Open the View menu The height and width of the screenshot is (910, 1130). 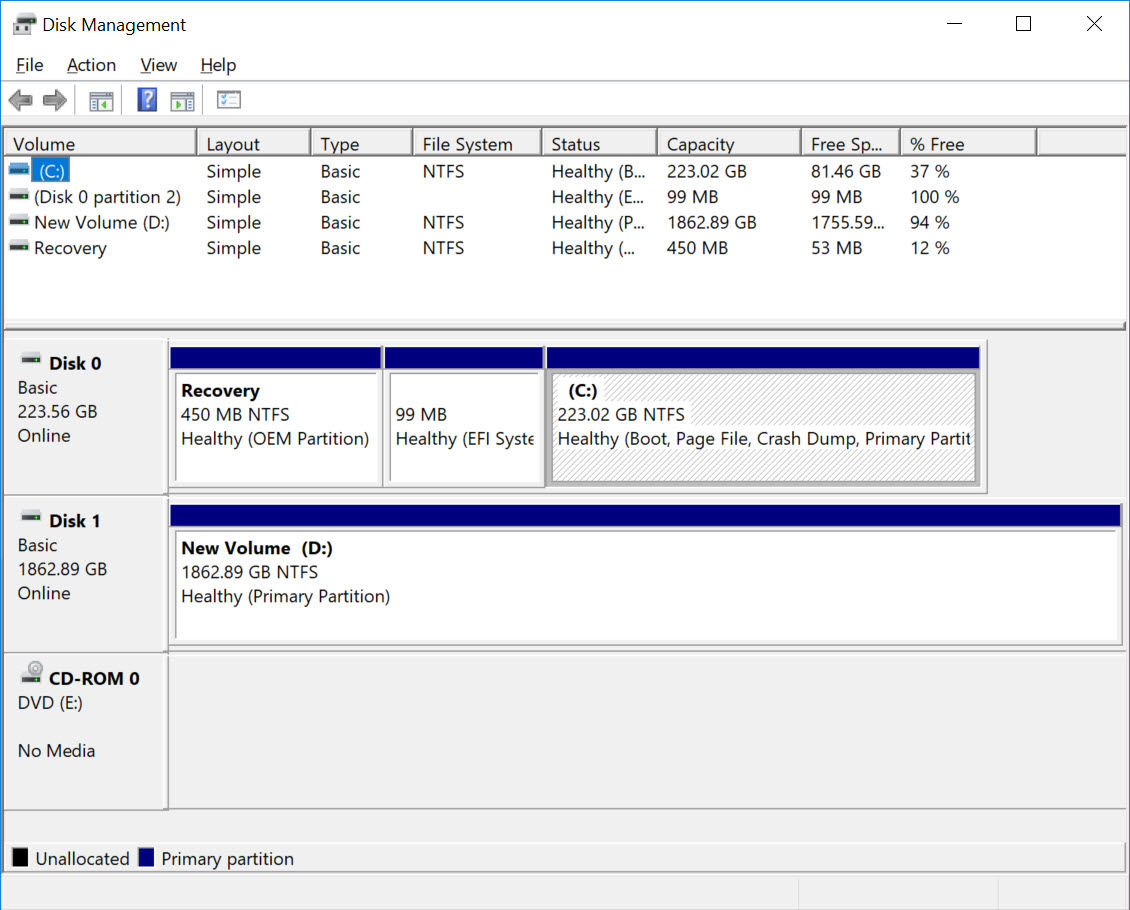click(158, 65)
